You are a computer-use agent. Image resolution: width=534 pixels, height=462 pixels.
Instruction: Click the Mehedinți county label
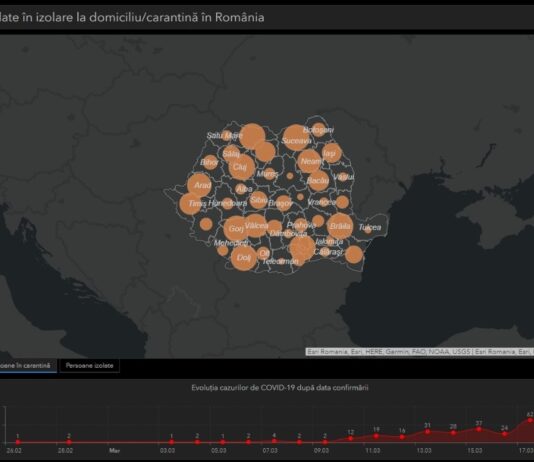[x=231, y=243]
